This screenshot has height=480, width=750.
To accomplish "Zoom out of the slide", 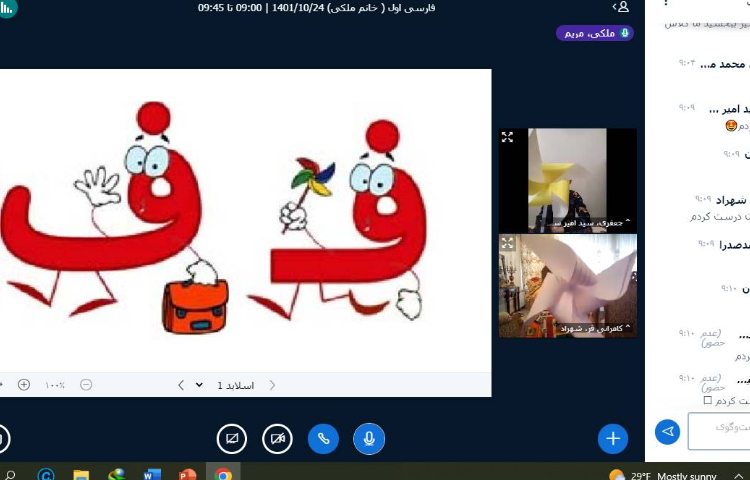I will click(86, 384).
